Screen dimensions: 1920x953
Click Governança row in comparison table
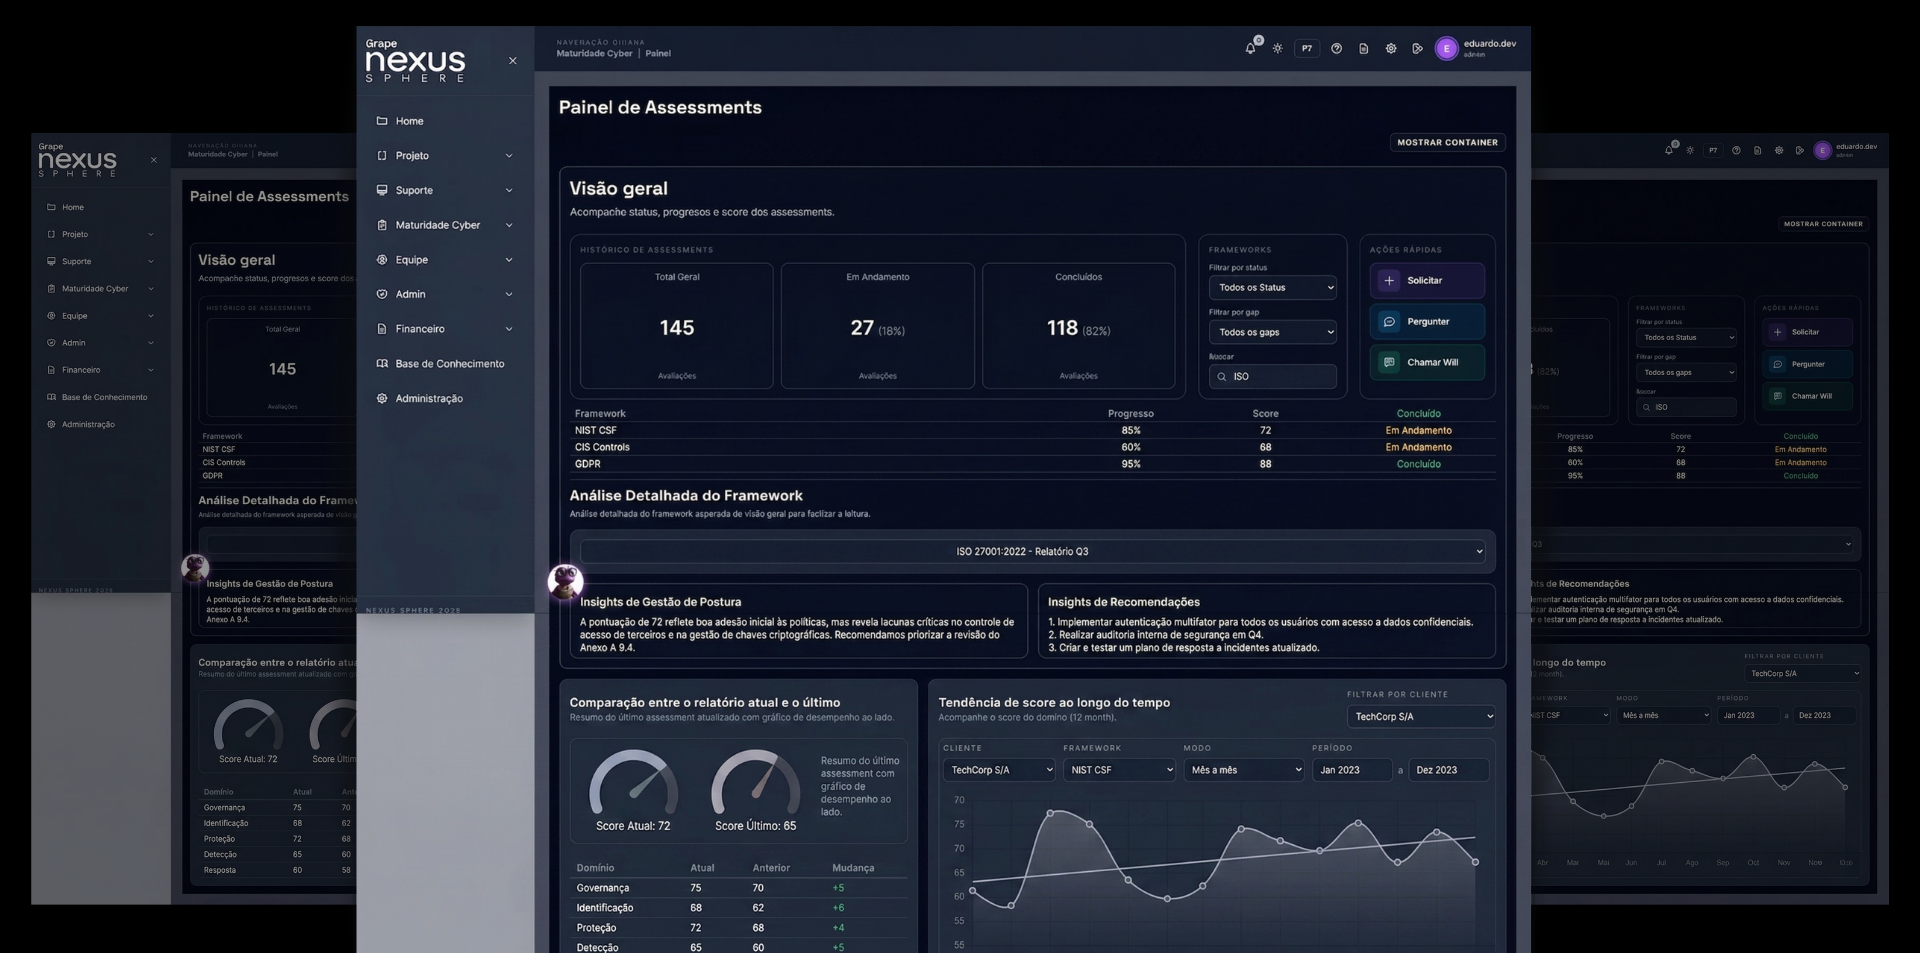(739, 888)
